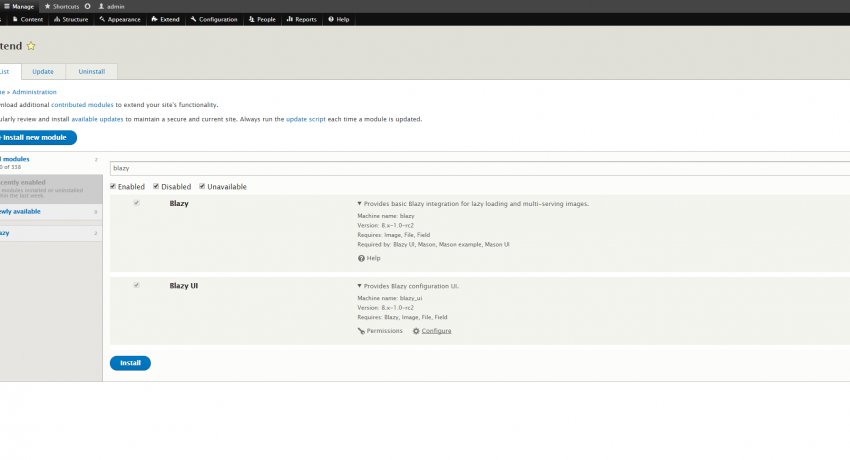Toggle the Unavailable filter checkbox
Screen dimensions: 850x460
(x=202, y=186)
